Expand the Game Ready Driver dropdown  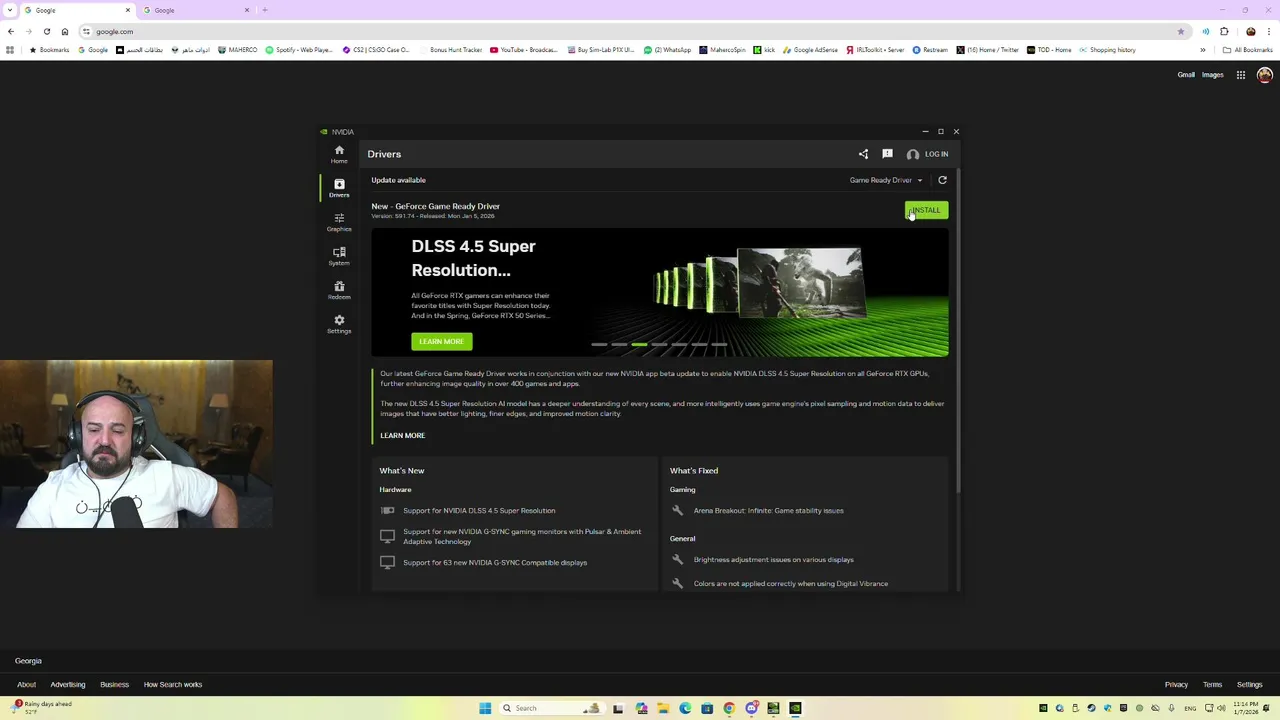click(886, 180)
